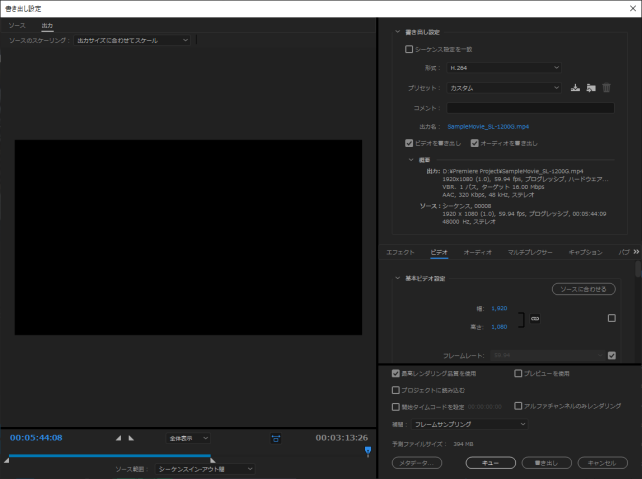Click the width value 1,920

499,308
